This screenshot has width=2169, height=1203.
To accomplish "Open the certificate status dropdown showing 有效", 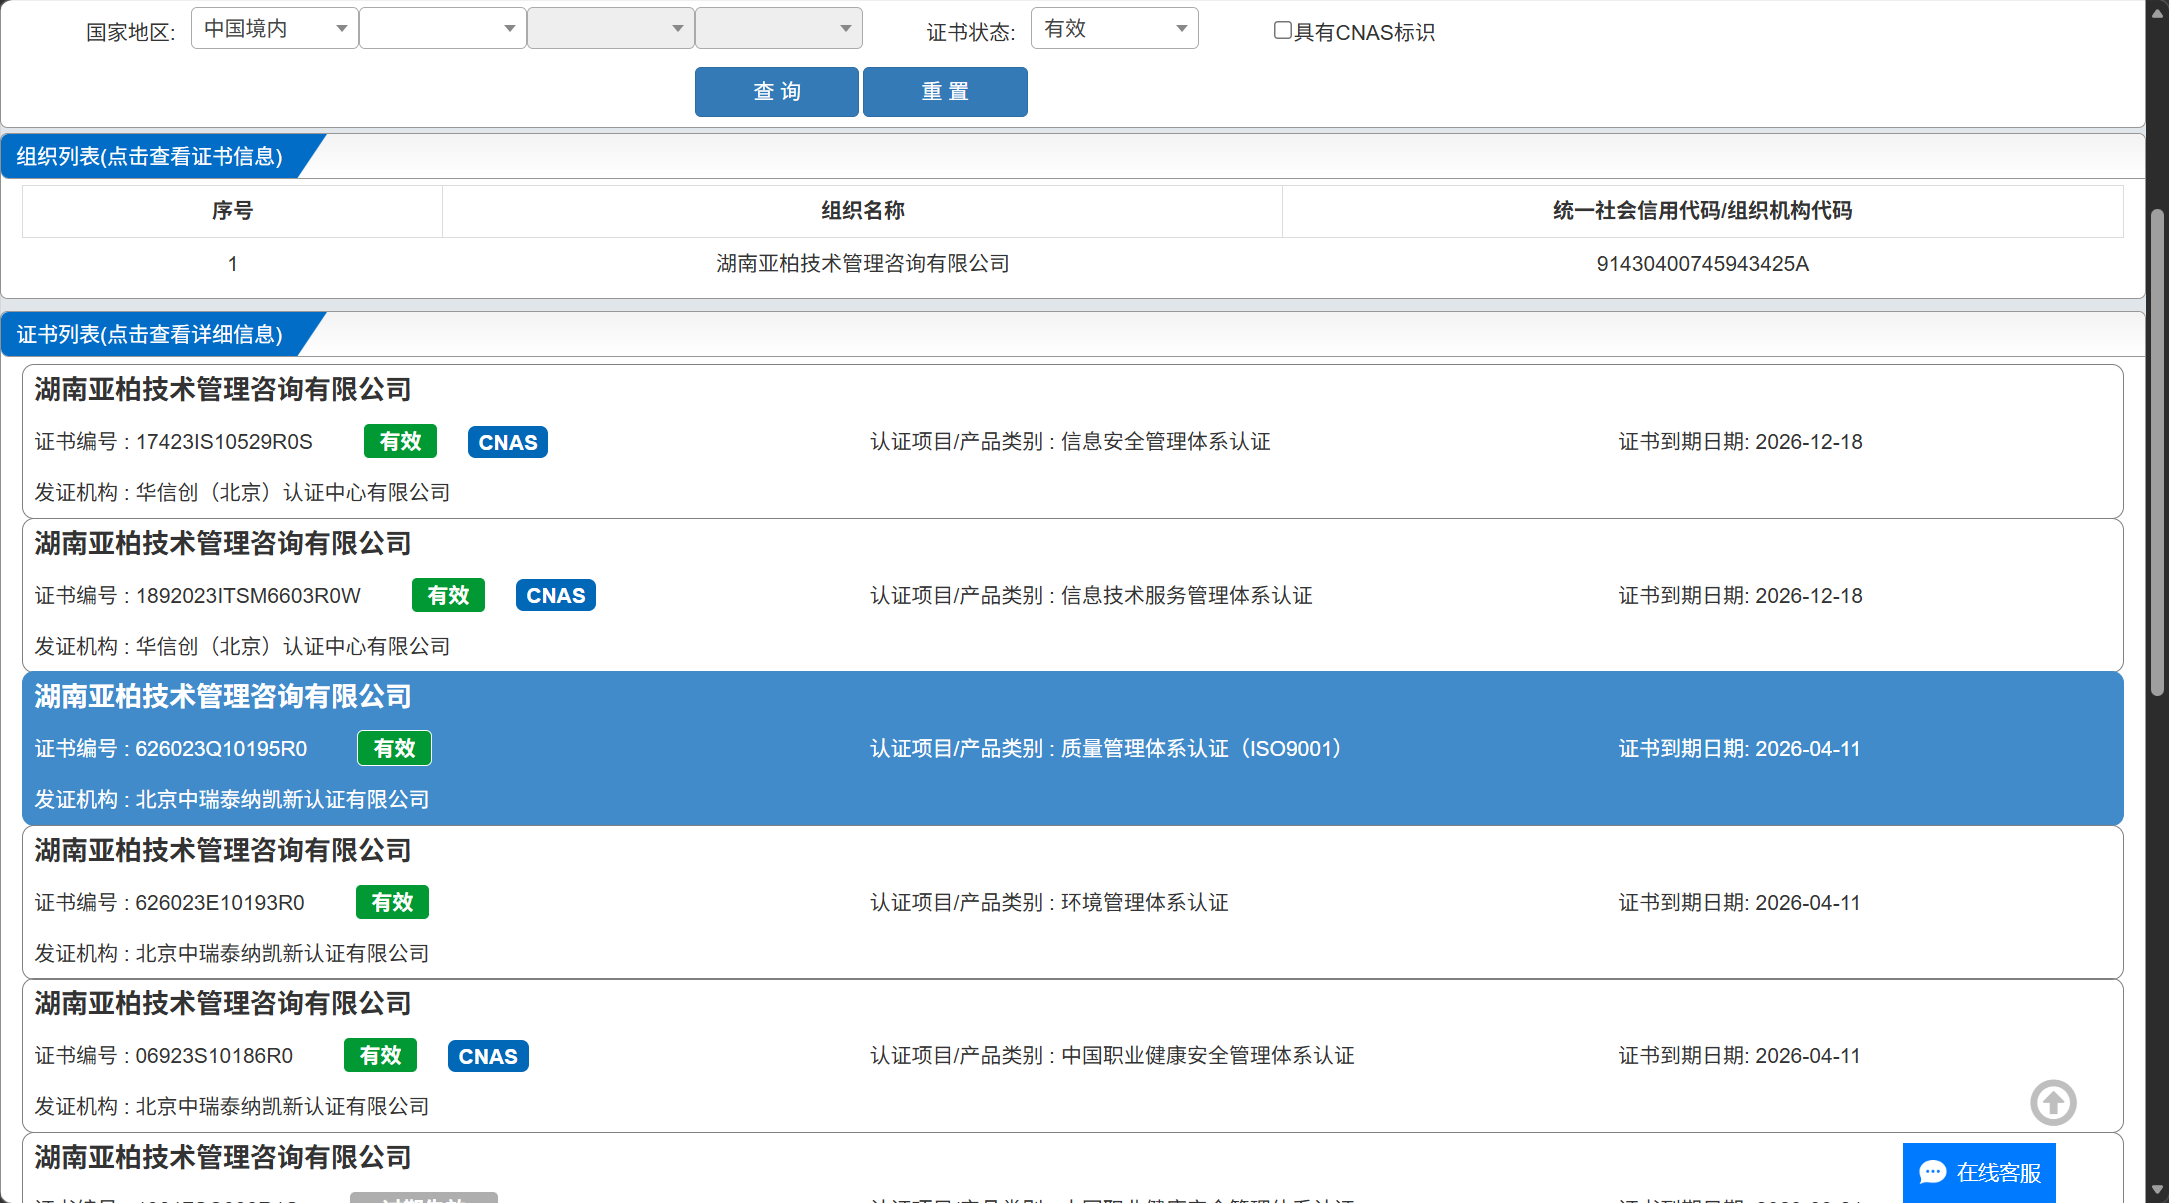I will [1114, 29].
